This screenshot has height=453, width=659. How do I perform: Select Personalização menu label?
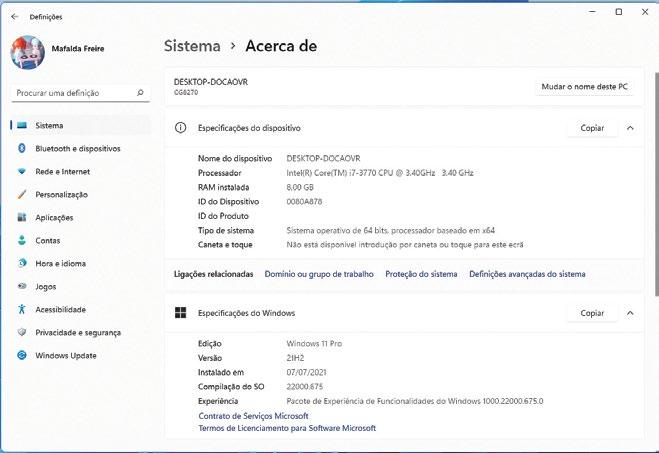pos(61,195)
